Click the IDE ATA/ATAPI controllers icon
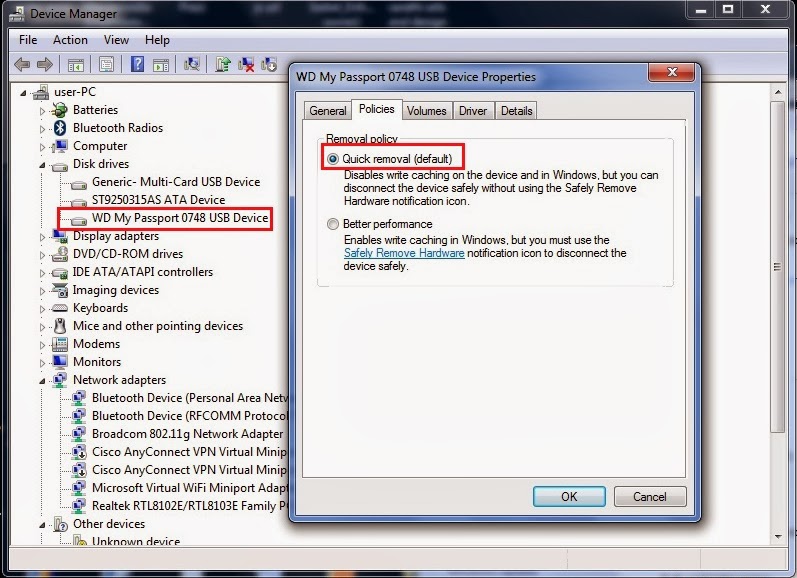797x578 pixels. [x=59, y=273]
